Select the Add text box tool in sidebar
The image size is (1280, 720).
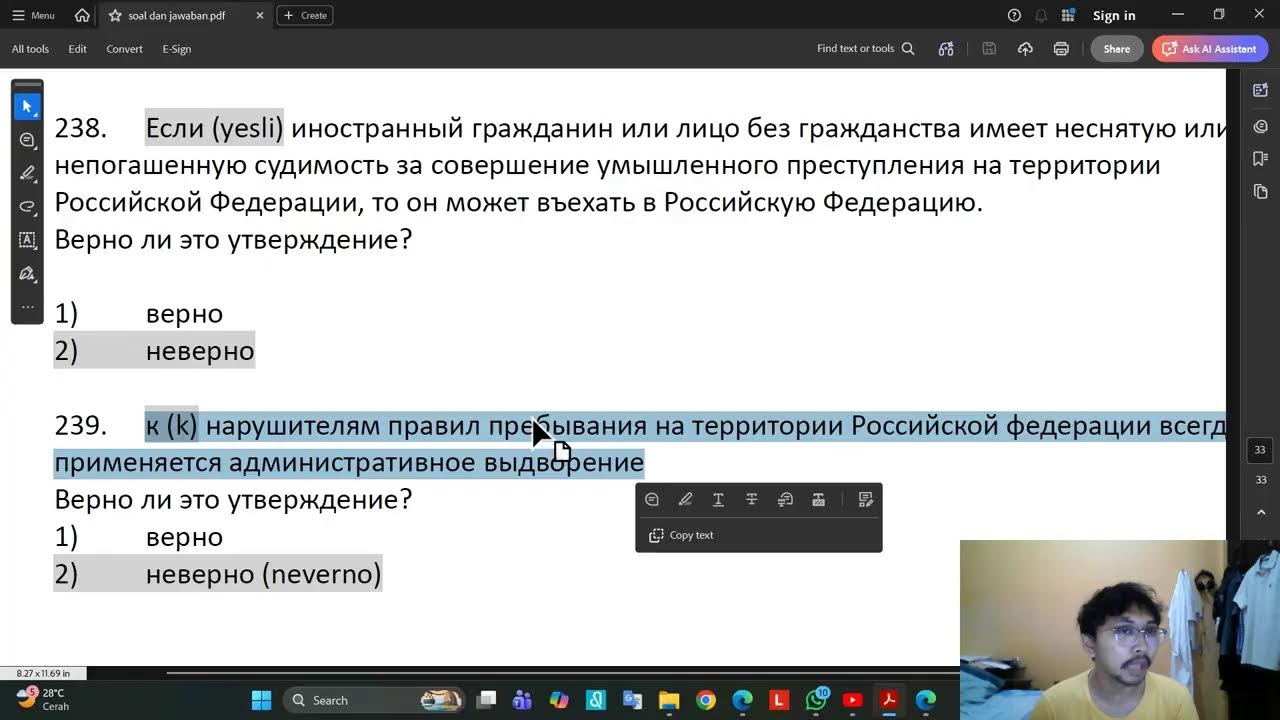coord(27,240)
